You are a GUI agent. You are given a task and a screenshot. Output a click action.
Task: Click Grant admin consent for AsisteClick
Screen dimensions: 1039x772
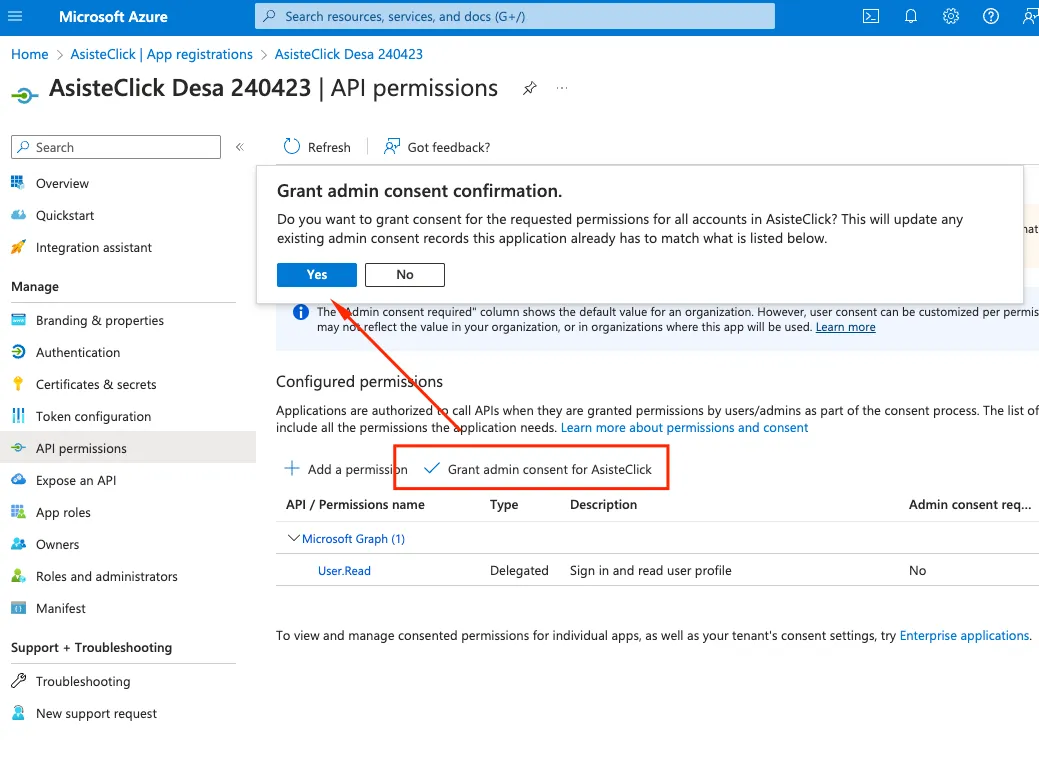pos(537,469)
